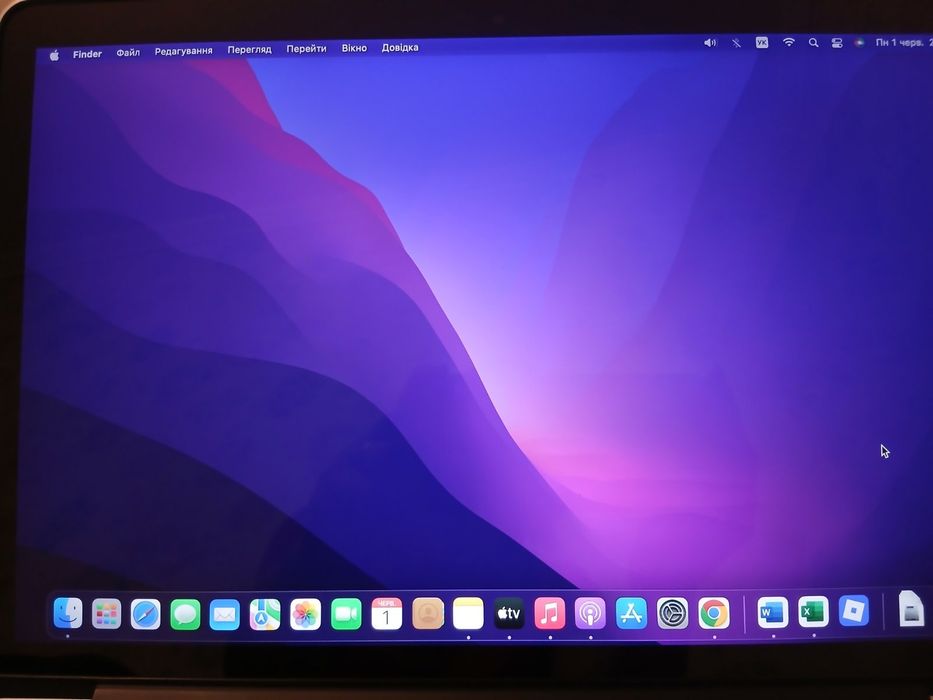
Task: Open the Перегляд menu
Action: tap(249, 50)
